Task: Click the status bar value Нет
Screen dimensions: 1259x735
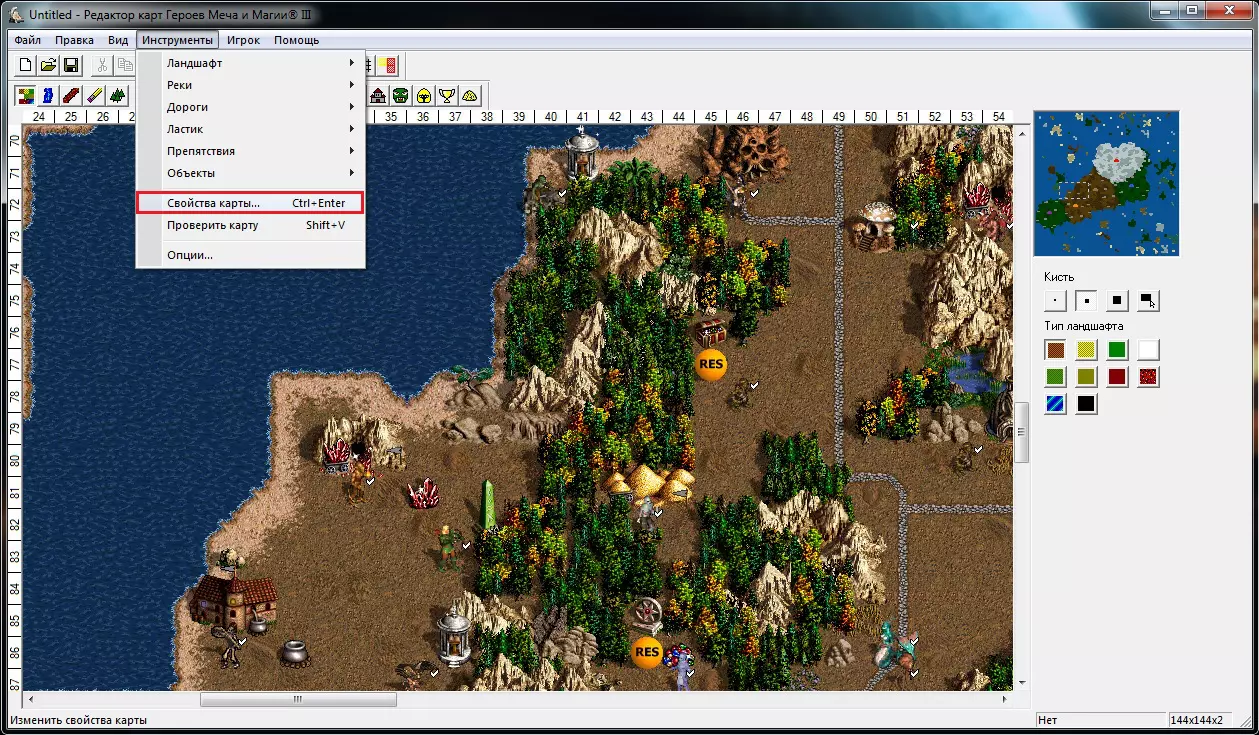Action: [x=1048, y=721]
